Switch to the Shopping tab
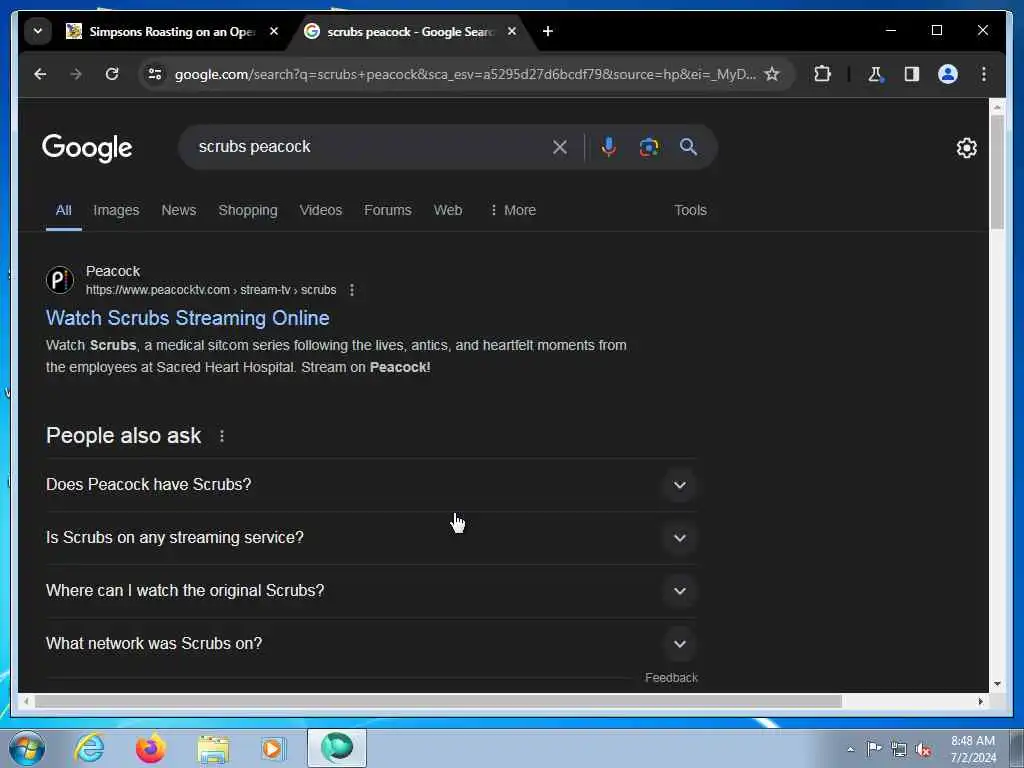 [248, 210]
